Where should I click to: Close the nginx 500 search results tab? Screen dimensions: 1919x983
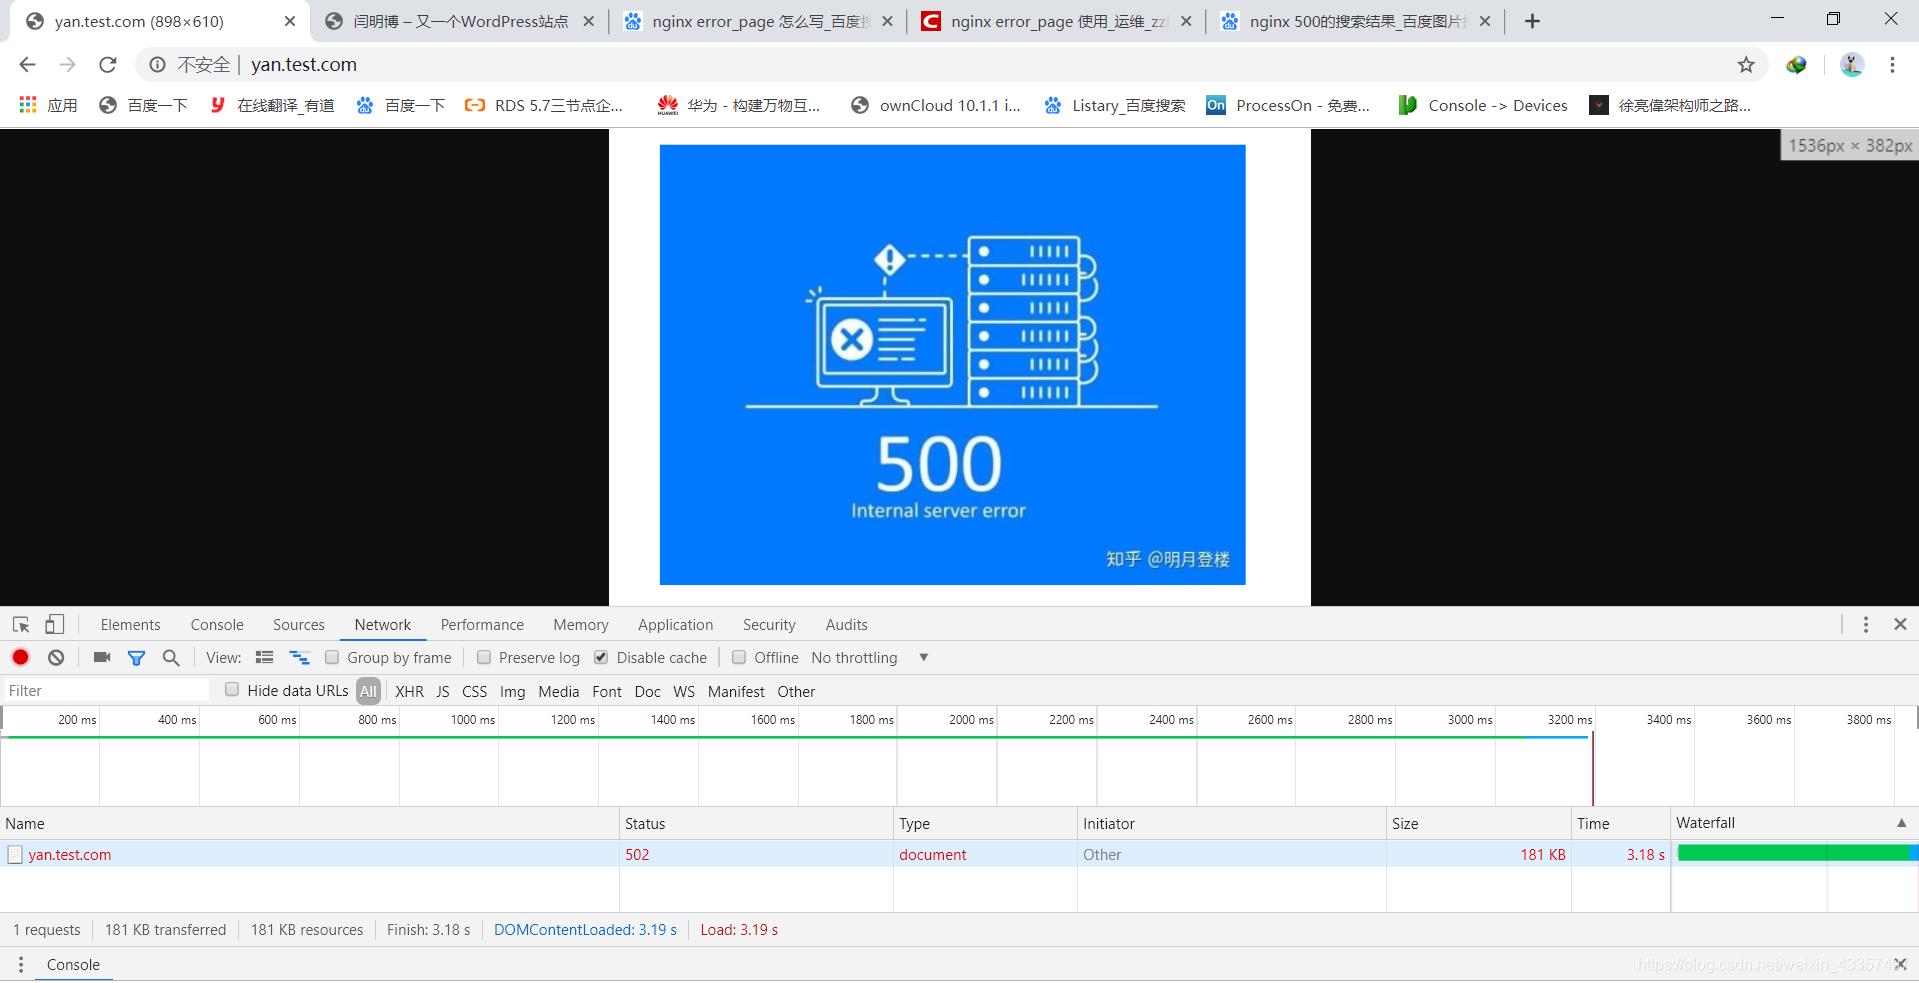click(1485, 21)
